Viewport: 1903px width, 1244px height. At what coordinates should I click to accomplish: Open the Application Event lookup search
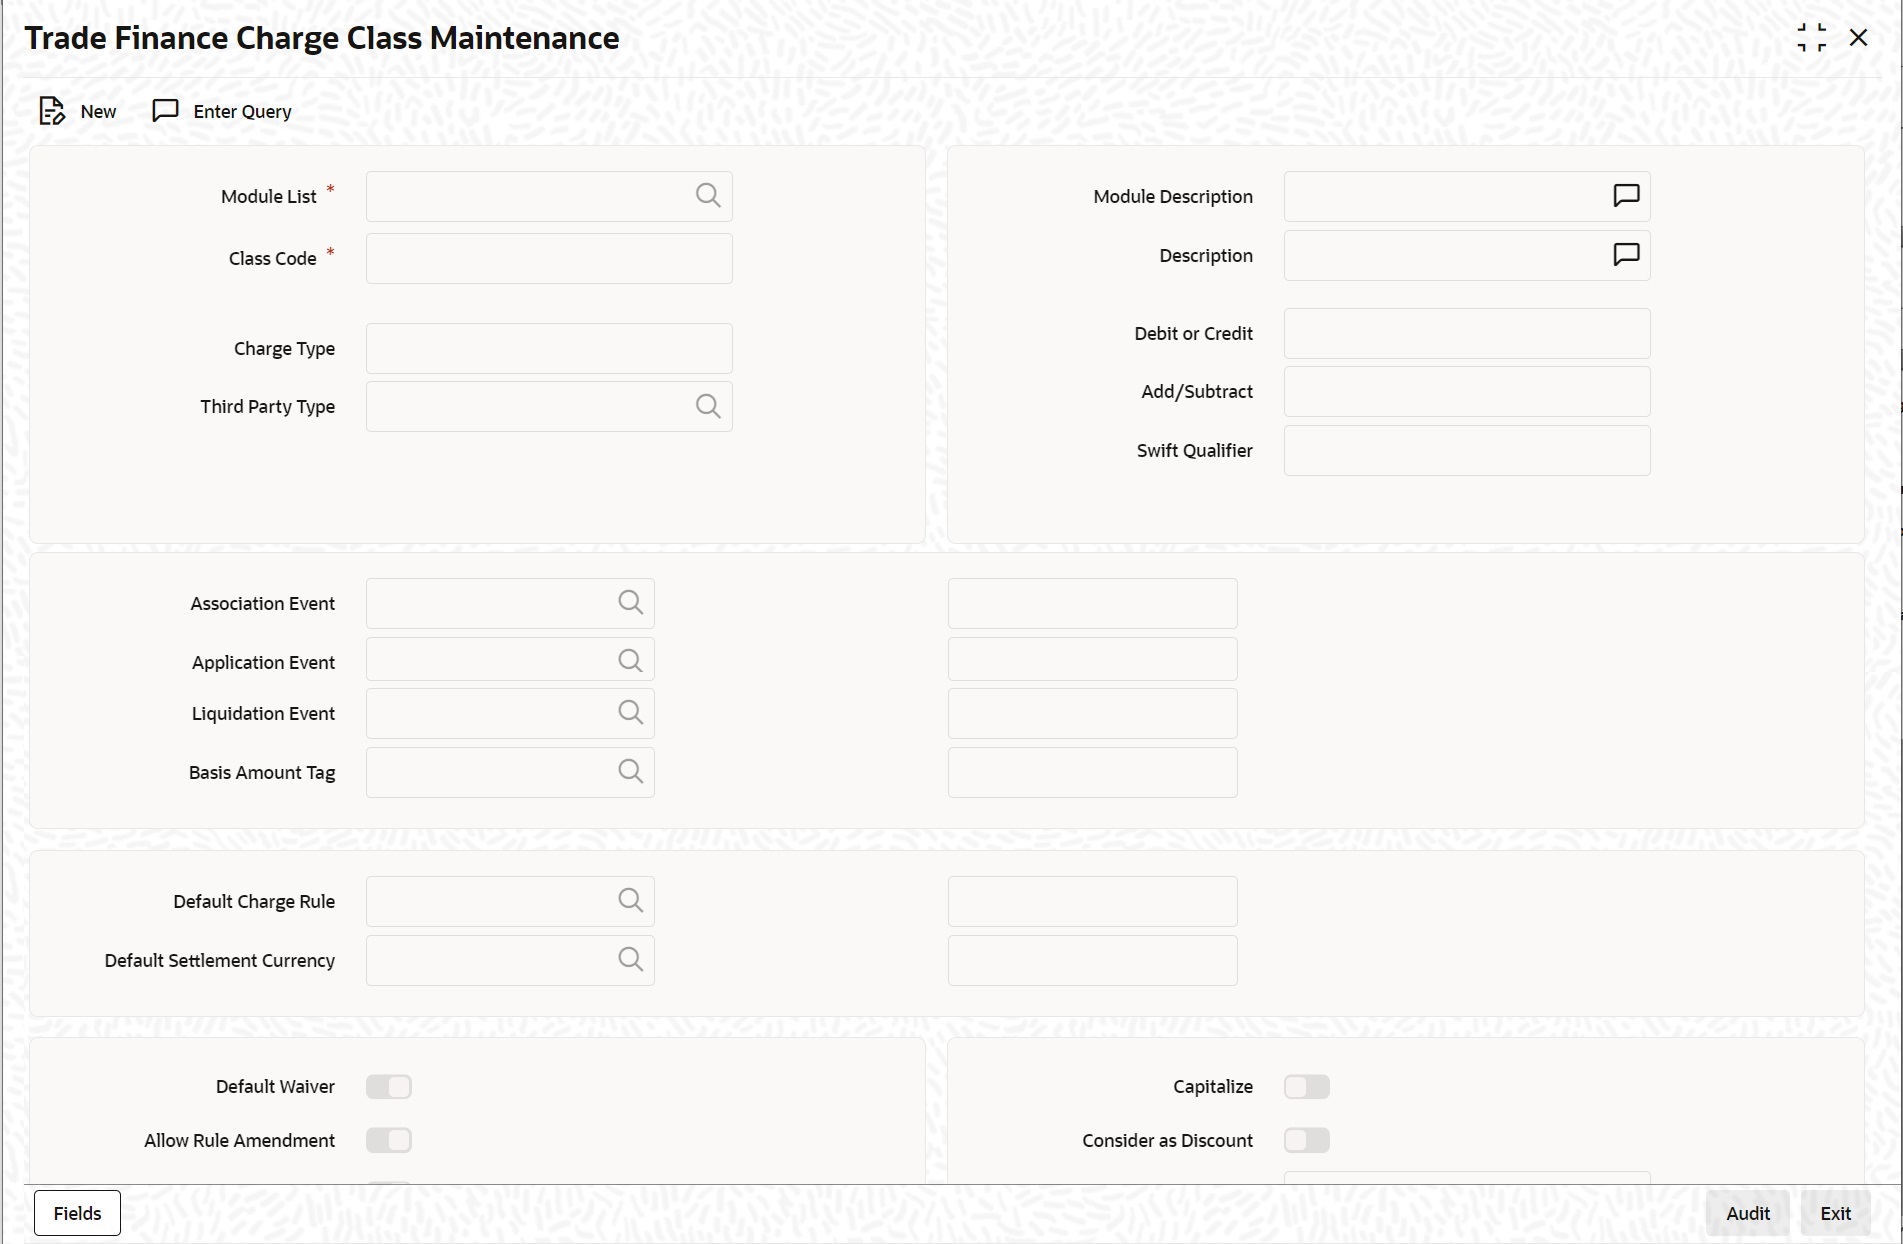coord(630,660)
